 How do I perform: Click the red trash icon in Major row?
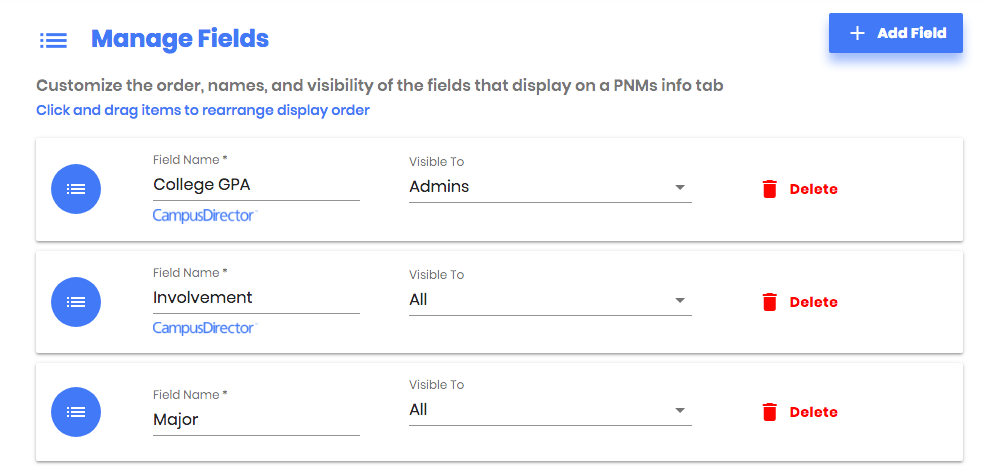tap(769, 412)
